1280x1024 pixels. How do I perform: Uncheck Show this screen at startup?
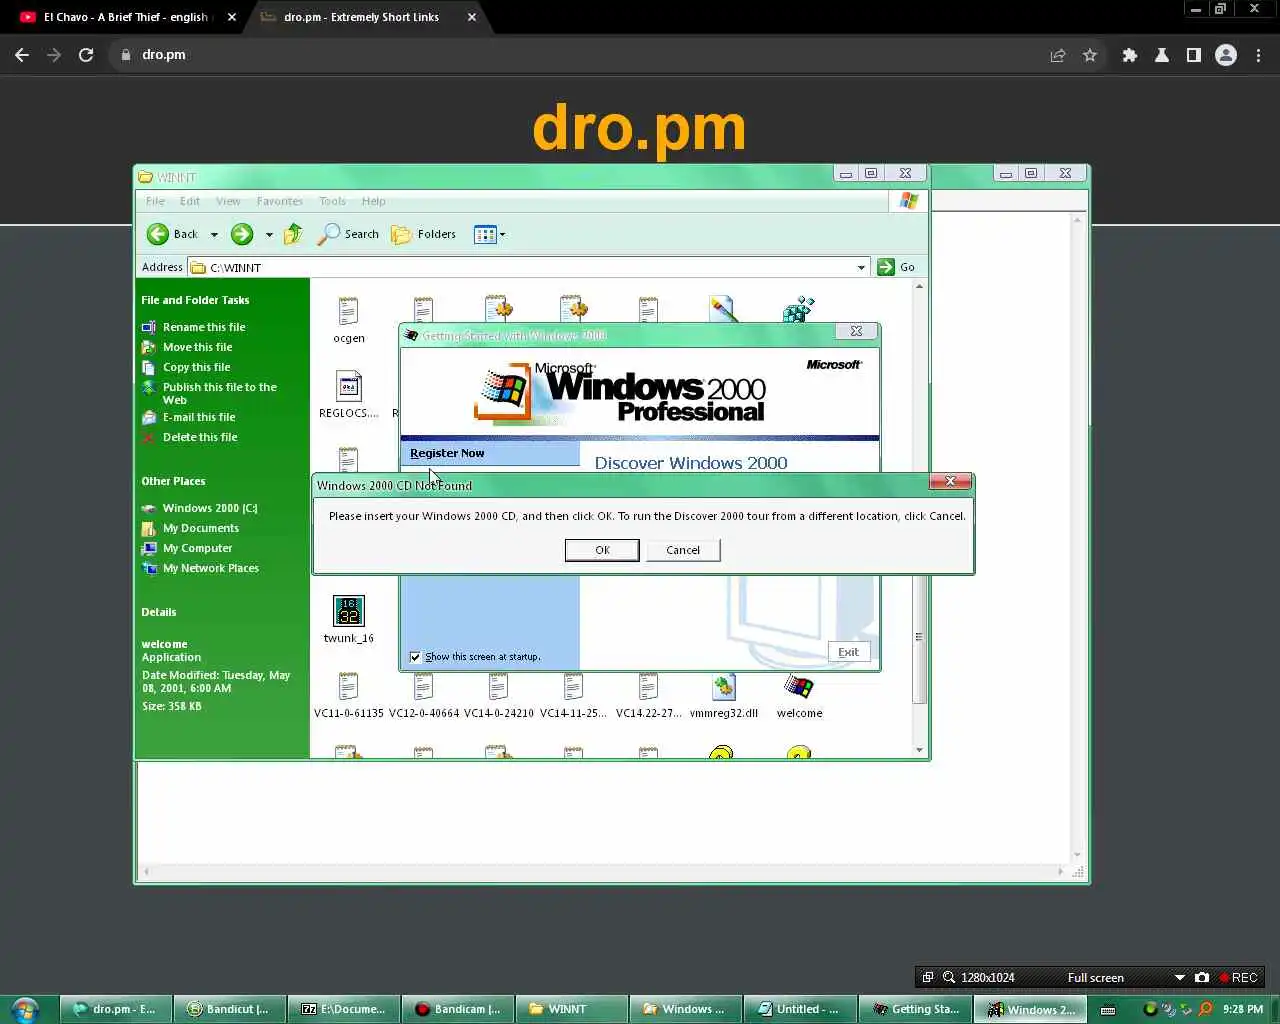(x=415, y=657)
